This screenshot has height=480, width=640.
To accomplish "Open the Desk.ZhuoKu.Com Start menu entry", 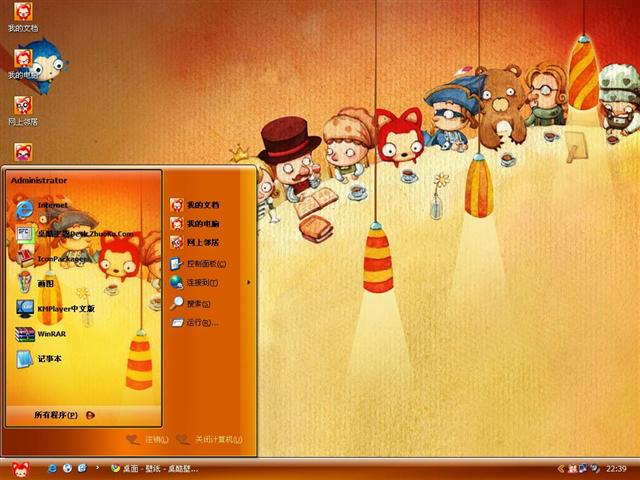I will [75, 234].
